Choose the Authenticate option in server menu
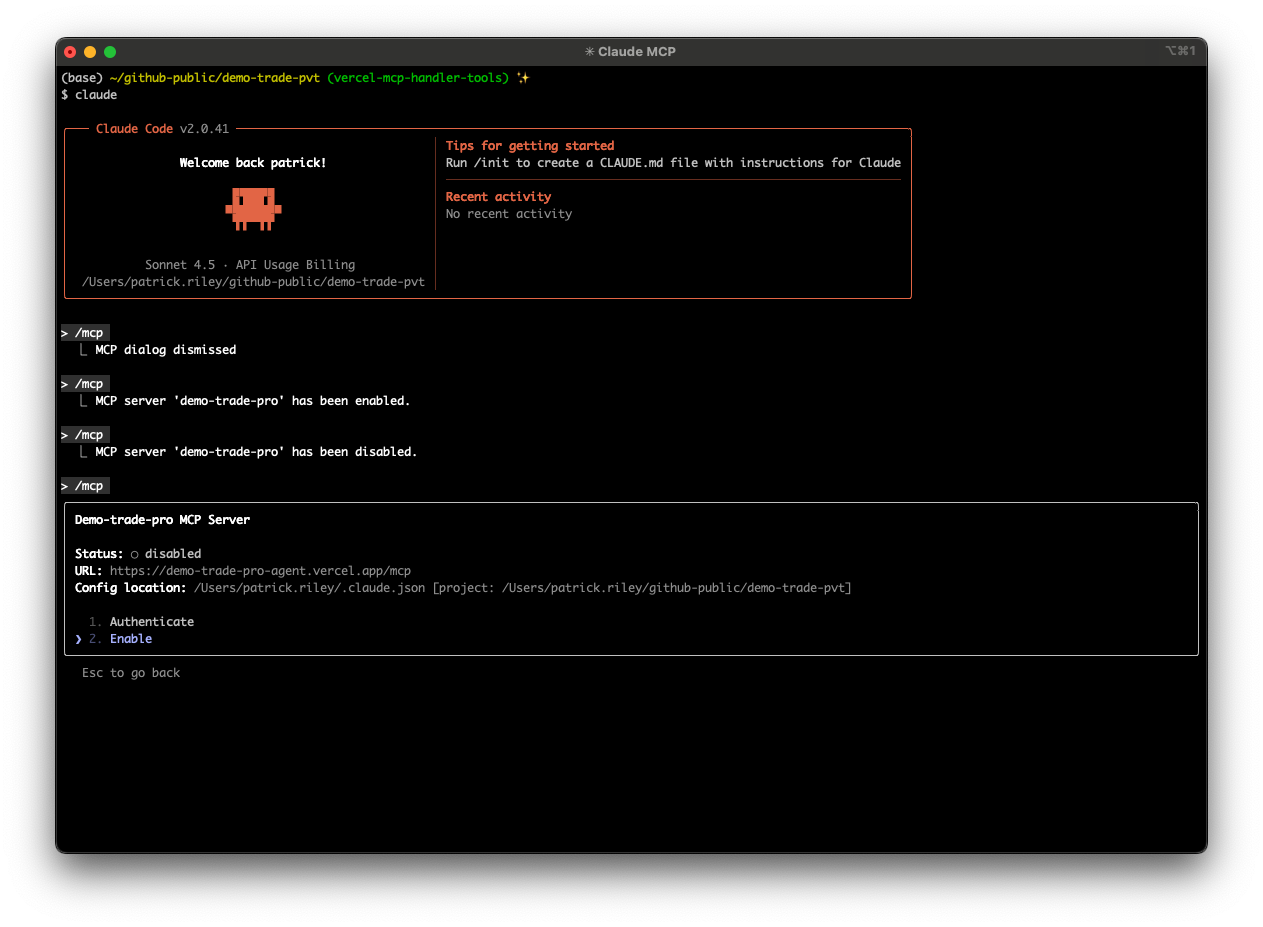 click(x=151, y=622)
